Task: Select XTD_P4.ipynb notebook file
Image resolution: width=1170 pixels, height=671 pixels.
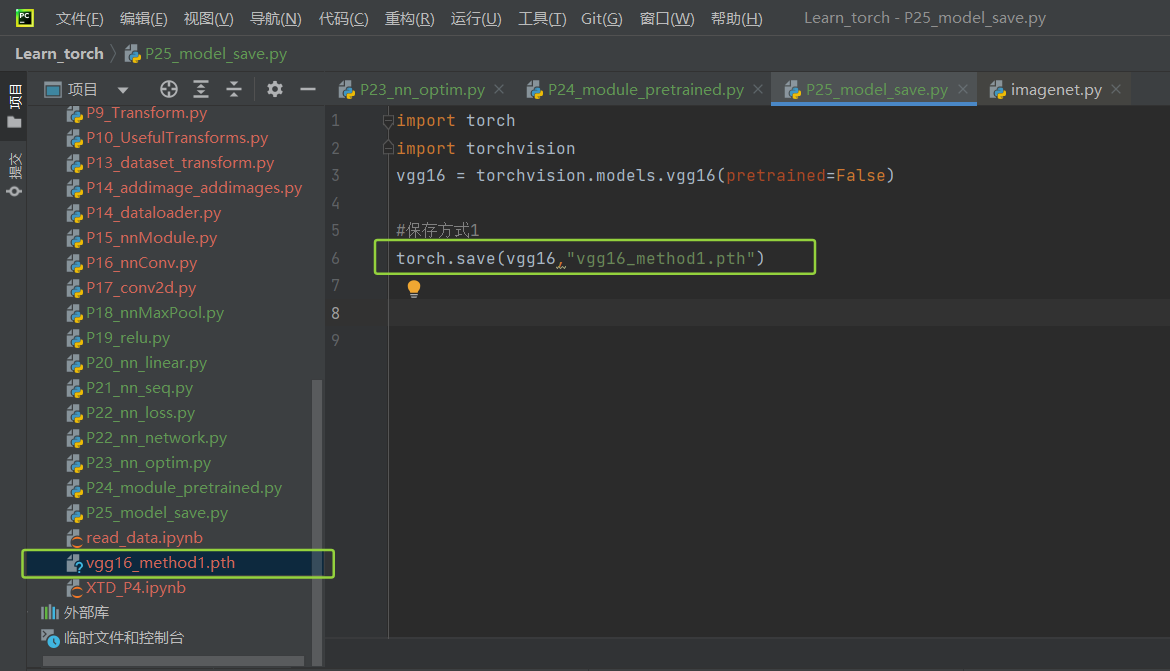Action: point(135,588)
